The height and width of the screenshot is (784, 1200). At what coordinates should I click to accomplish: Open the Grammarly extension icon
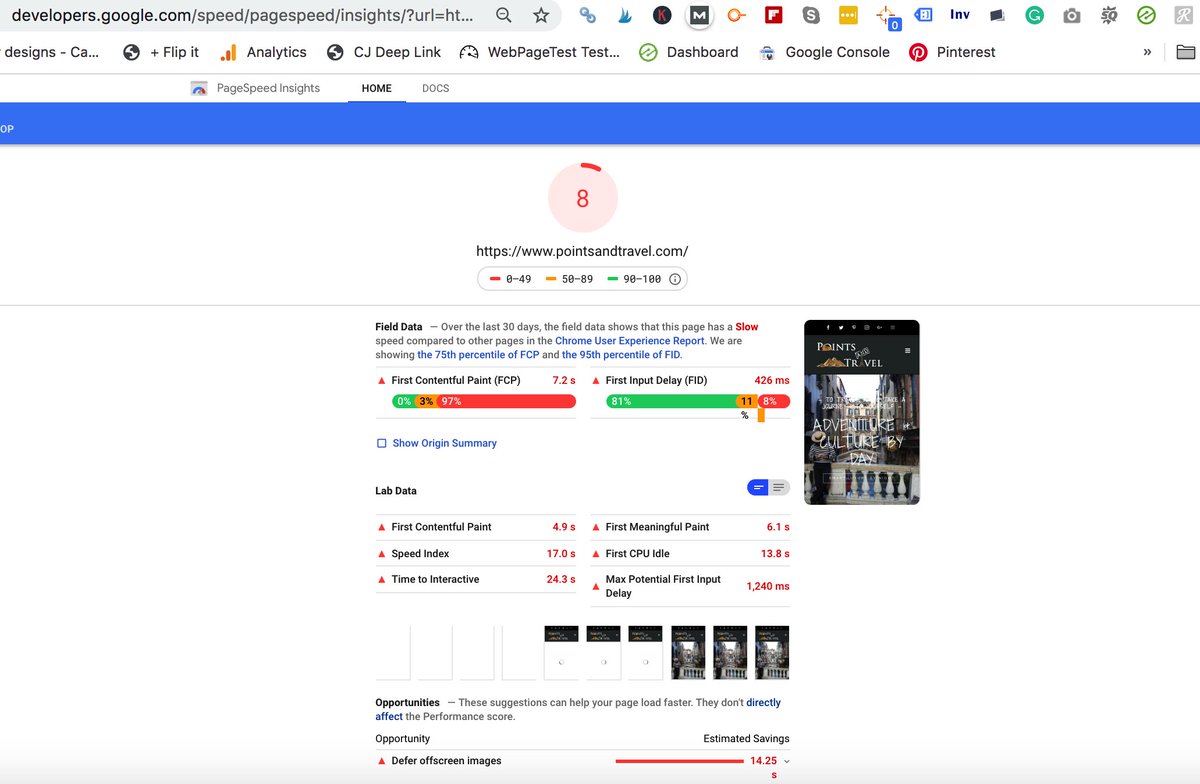point(1035,15)
